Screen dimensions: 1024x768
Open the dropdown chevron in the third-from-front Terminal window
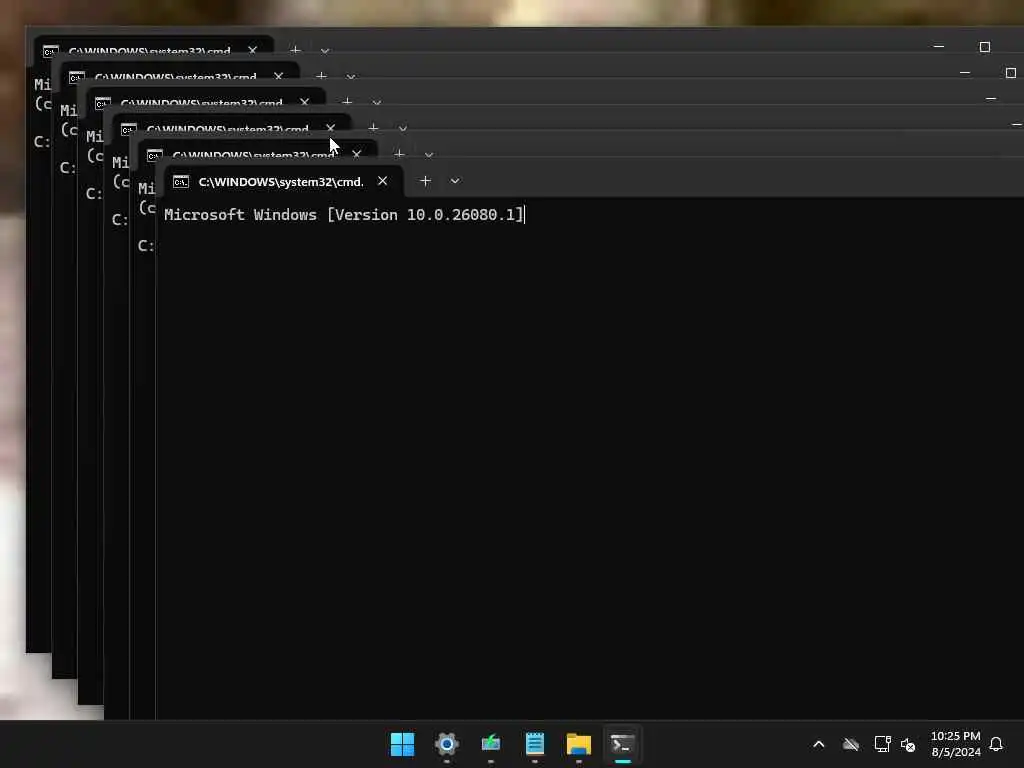[403, 129]
